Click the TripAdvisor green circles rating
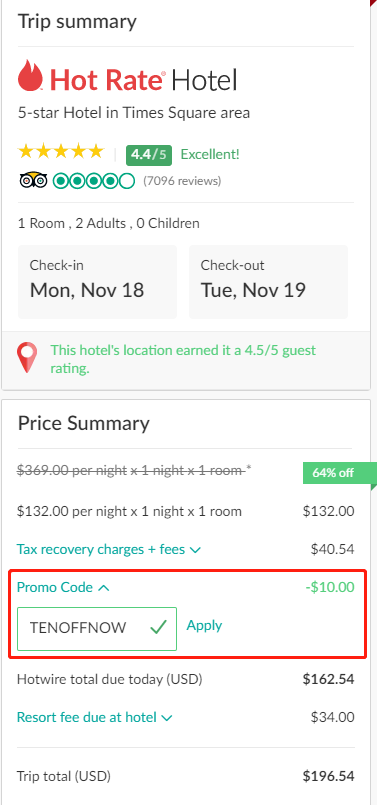 pyautogui.click(x=93, y=181)
